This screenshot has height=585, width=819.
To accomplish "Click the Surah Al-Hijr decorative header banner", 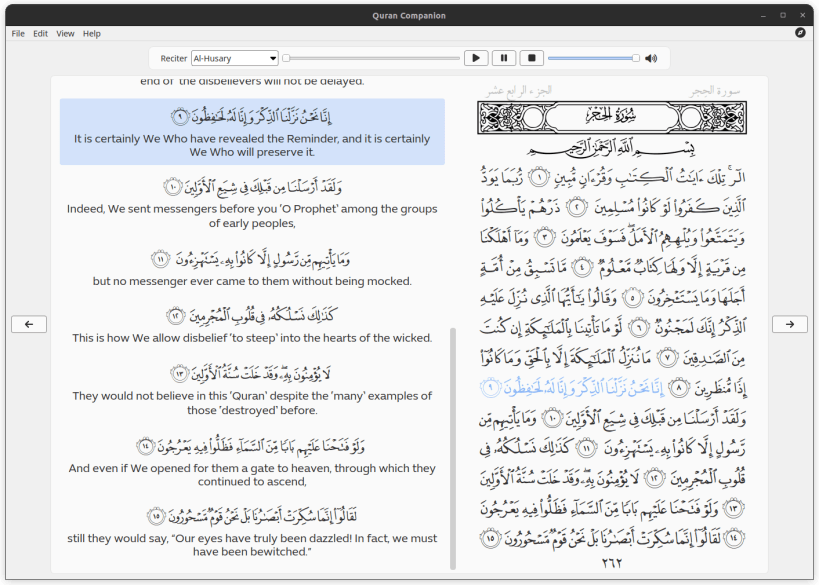I will point(613,117).
